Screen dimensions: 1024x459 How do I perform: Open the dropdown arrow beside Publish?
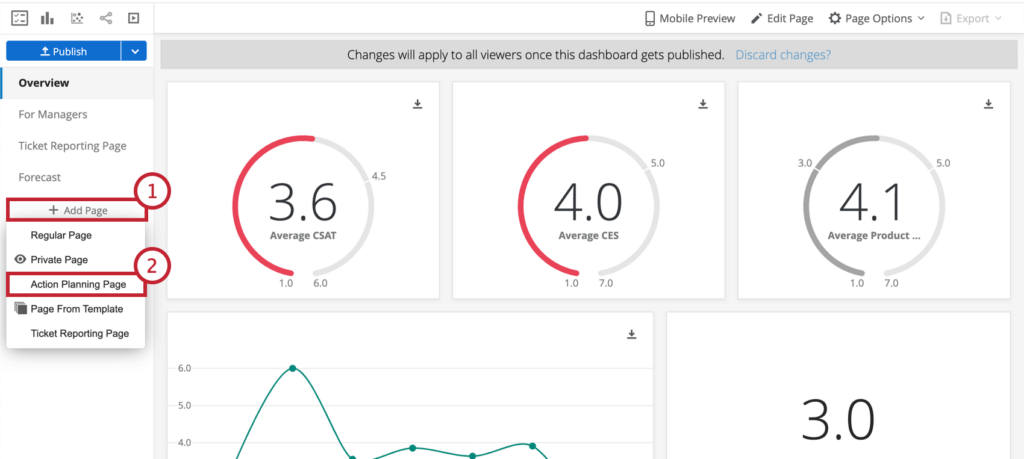pyautogui.click(x=135, y=51)
